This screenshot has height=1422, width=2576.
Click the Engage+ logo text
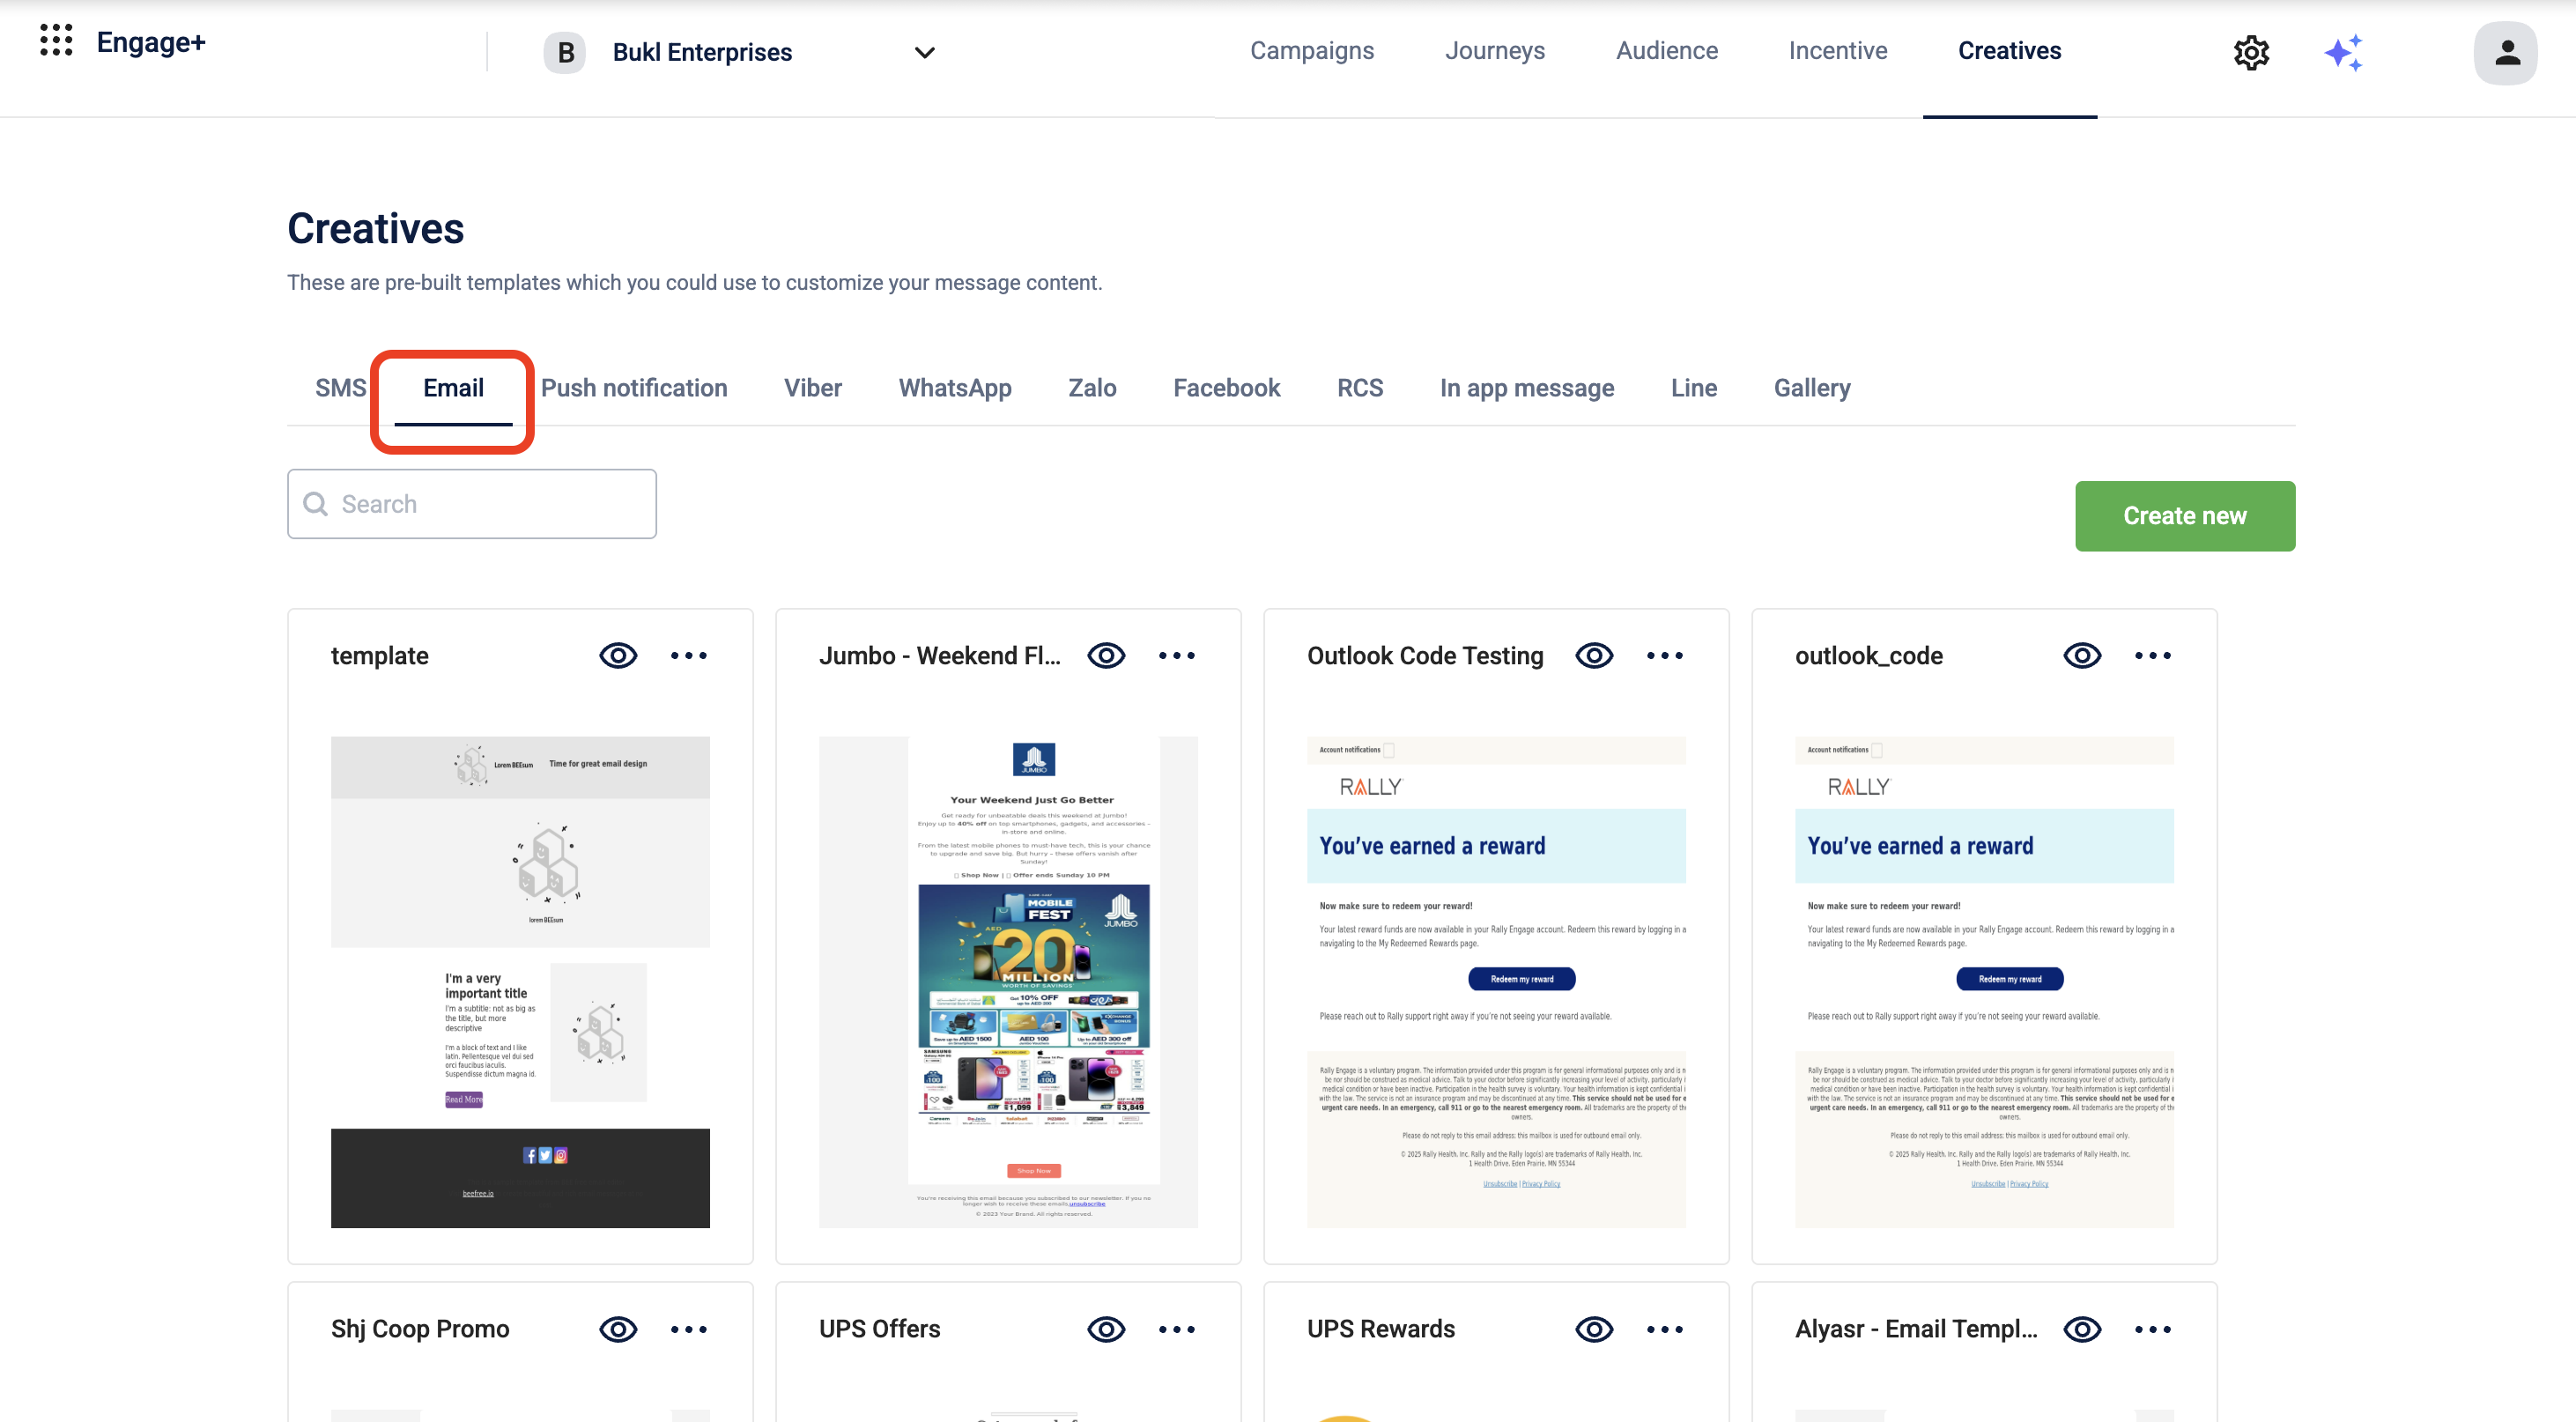[151, 42]
